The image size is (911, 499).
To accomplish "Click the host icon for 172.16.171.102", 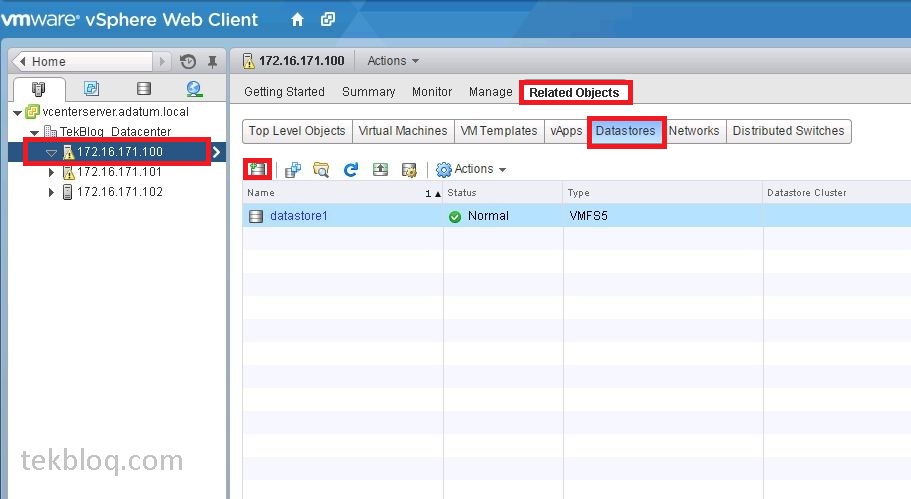I will [x=67, y=192].
